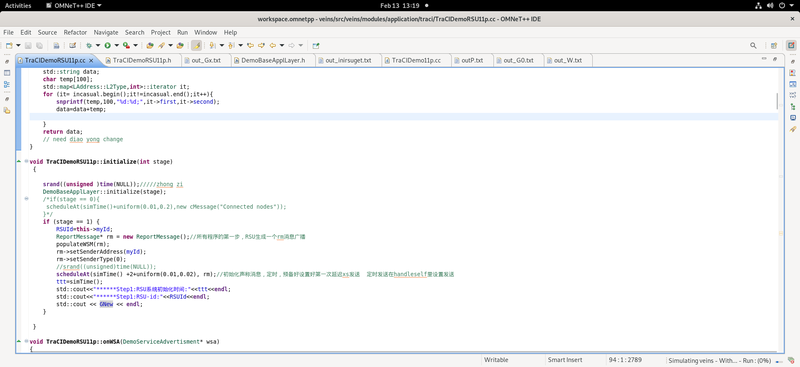
Task: Open the Refactor menu
Action: click(x=75, y=32)
